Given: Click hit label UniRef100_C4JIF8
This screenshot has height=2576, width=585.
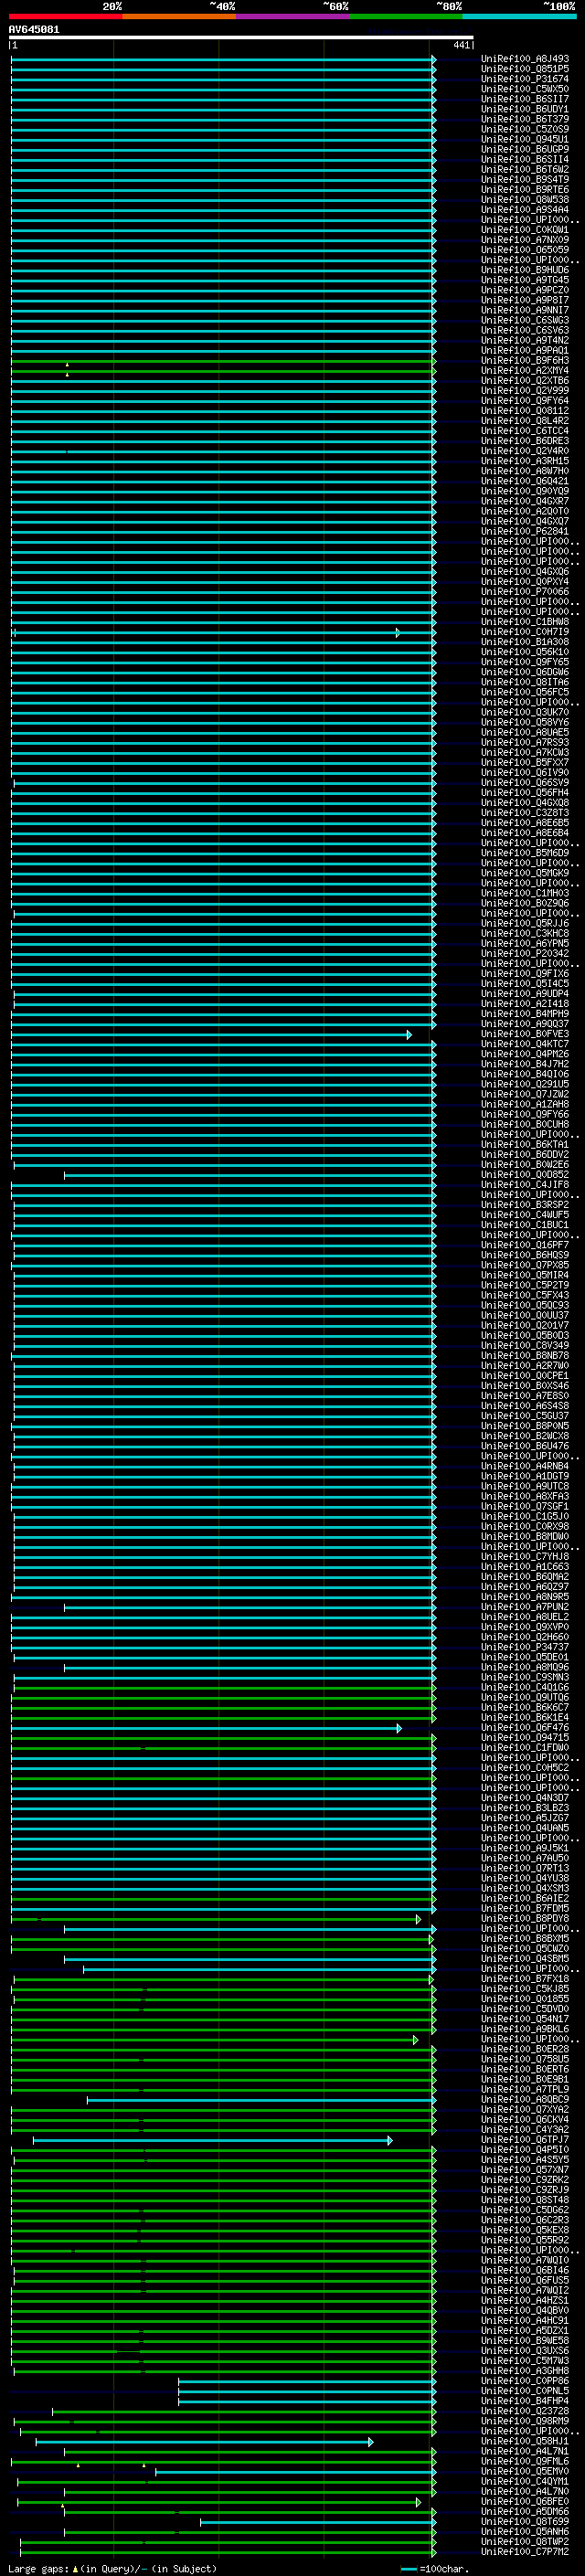Looking at the screenshot, I should (x=525, y=1185).
